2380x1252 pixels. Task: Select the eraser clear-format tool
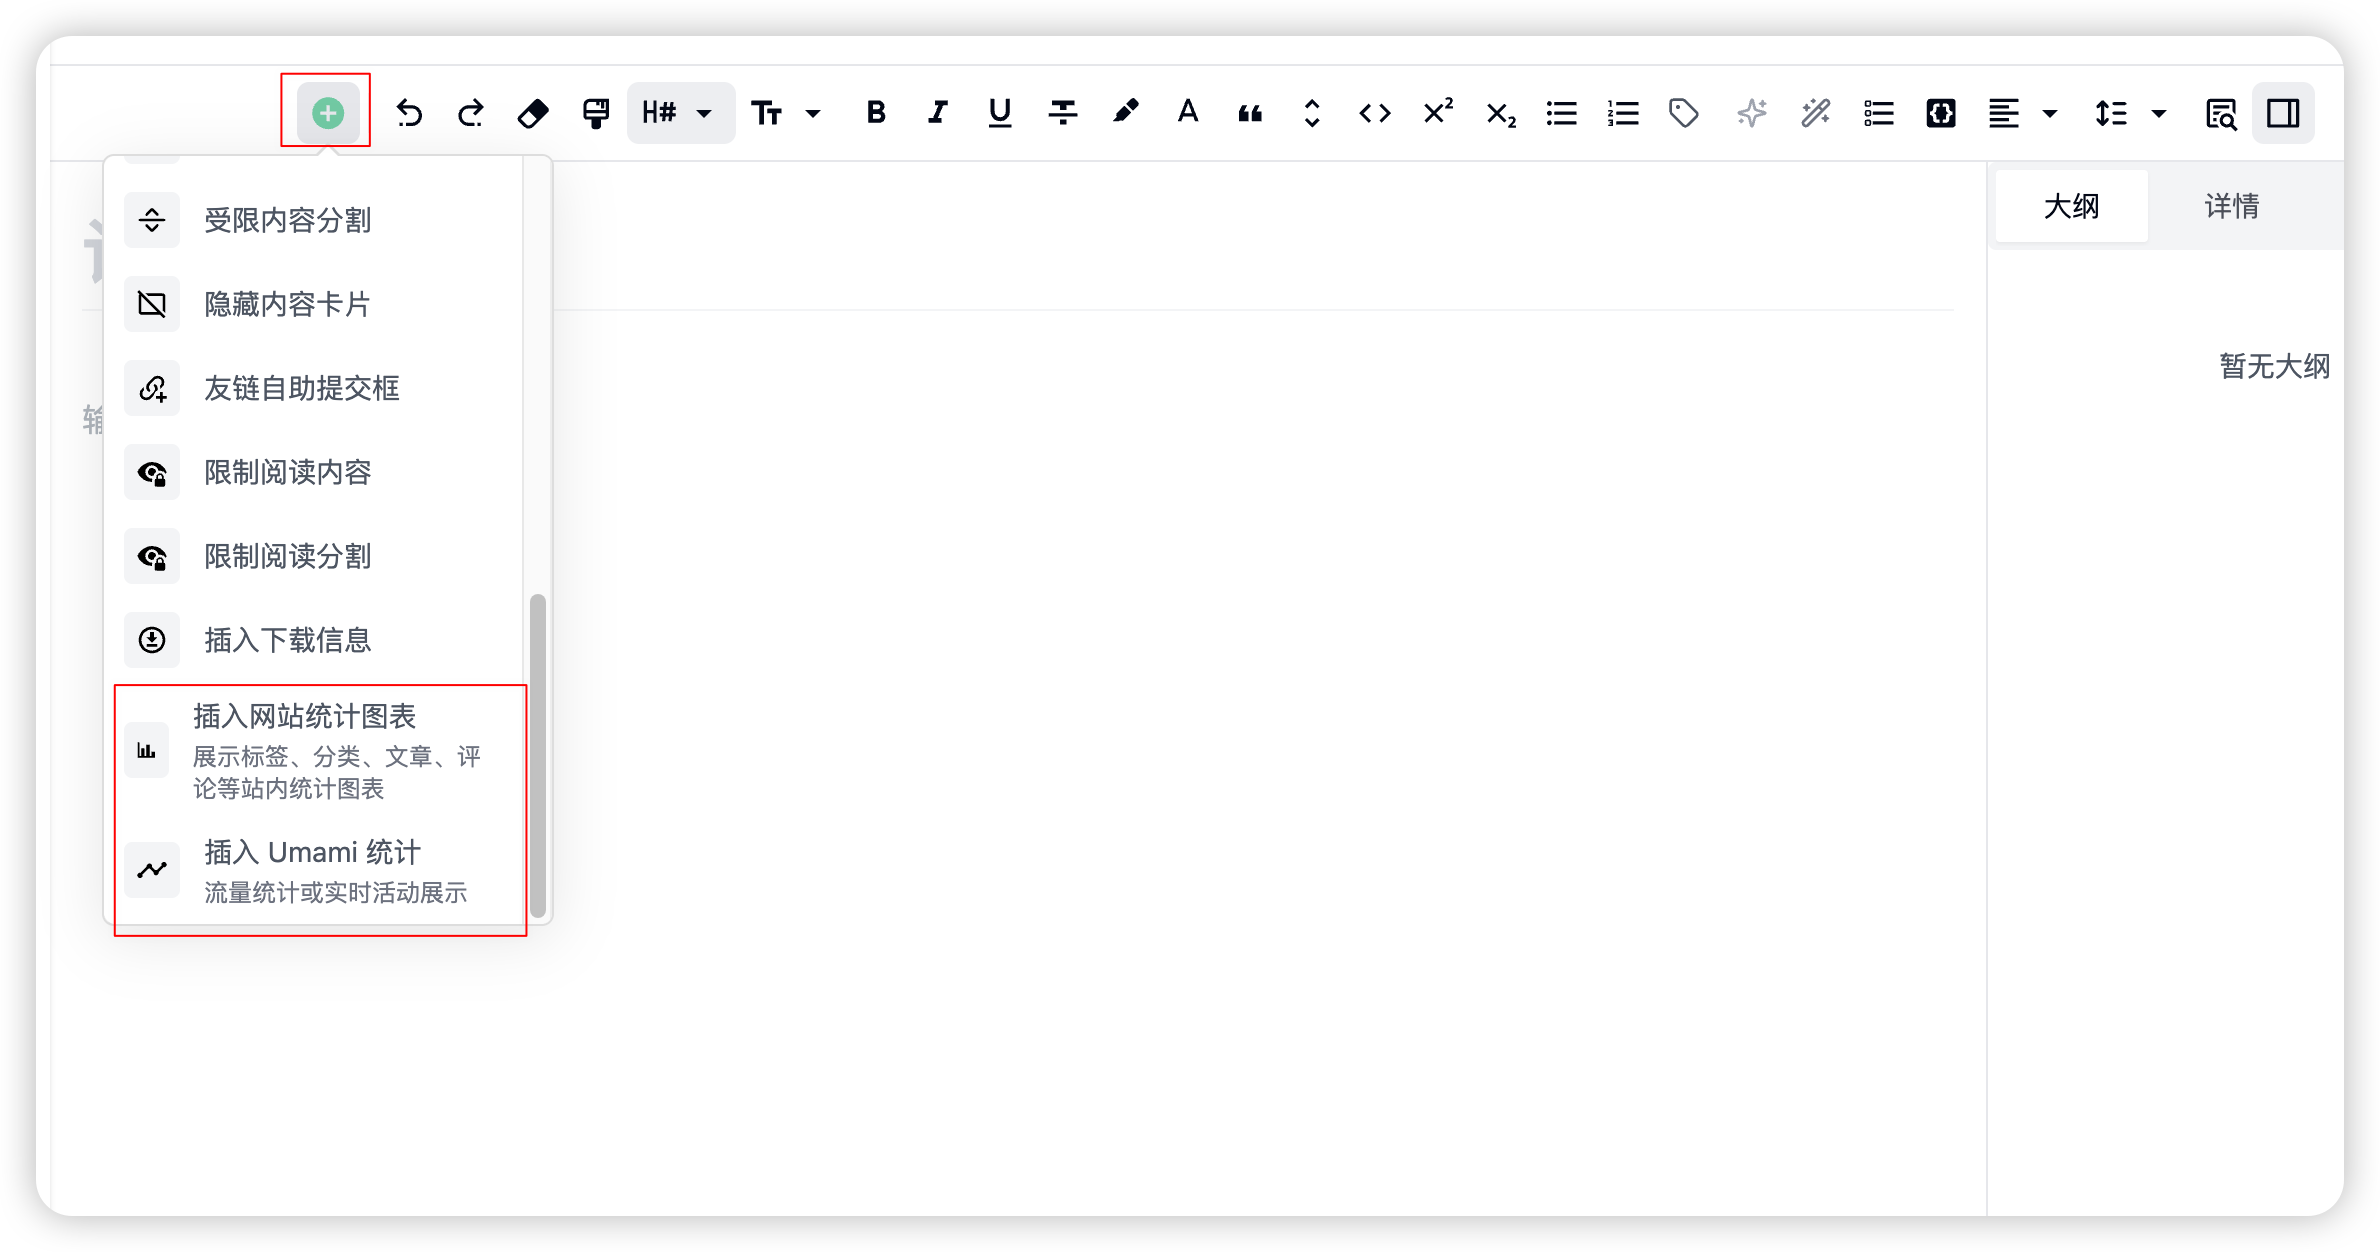pyautogui.click(x=533, y=113)
